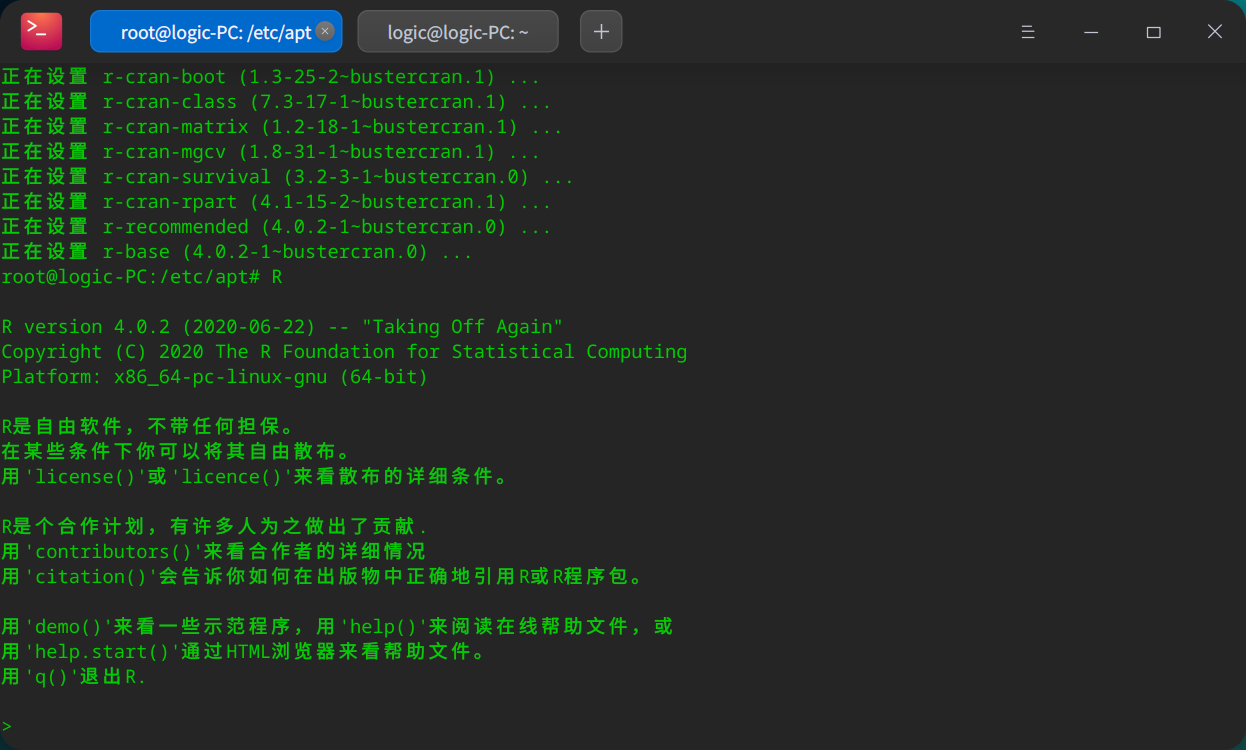The image size is (1246, 750).
Task: Click the 'r-recommended (4.0.2-1~bustercran.0)' line
Action: [x=276, y=227]
